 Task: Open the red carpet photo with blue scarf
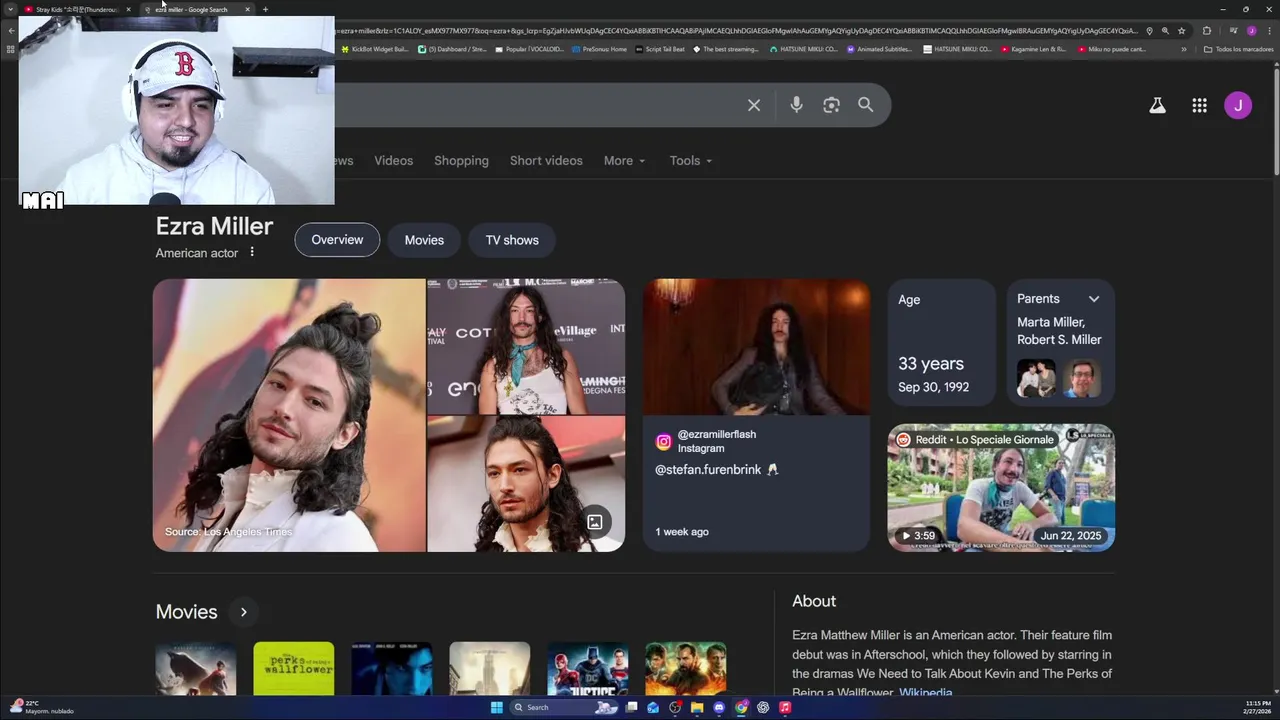tap(526, 346)
